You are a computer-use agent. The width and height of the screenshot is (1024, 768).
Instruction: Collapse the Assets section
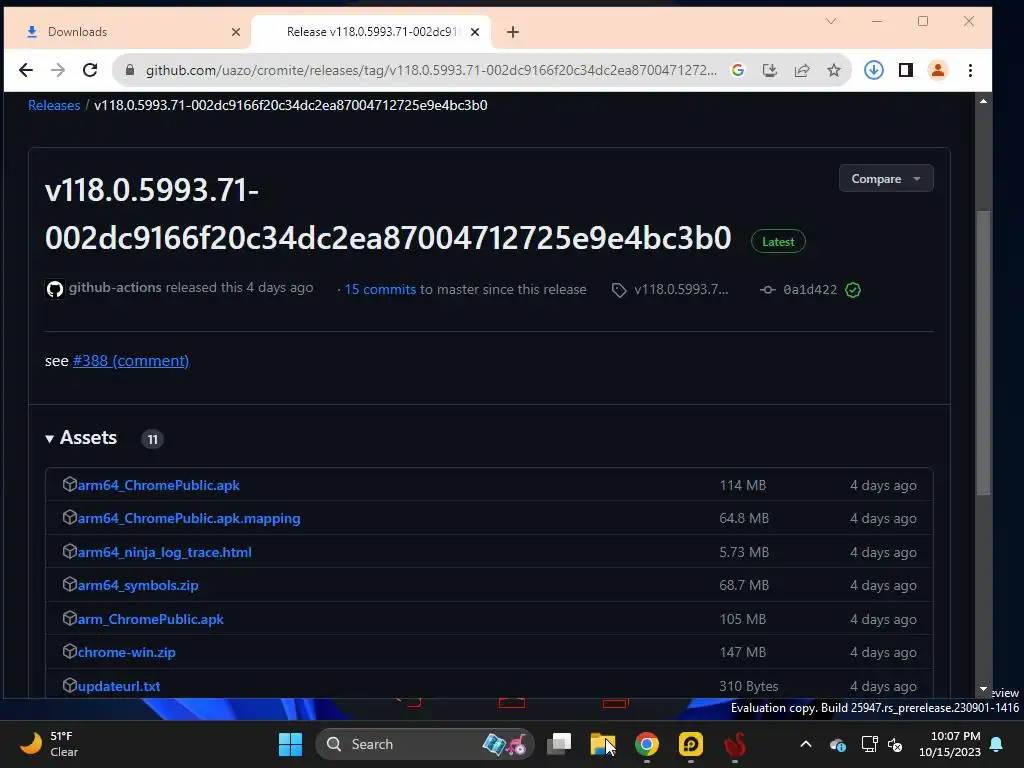coord(81,438)
